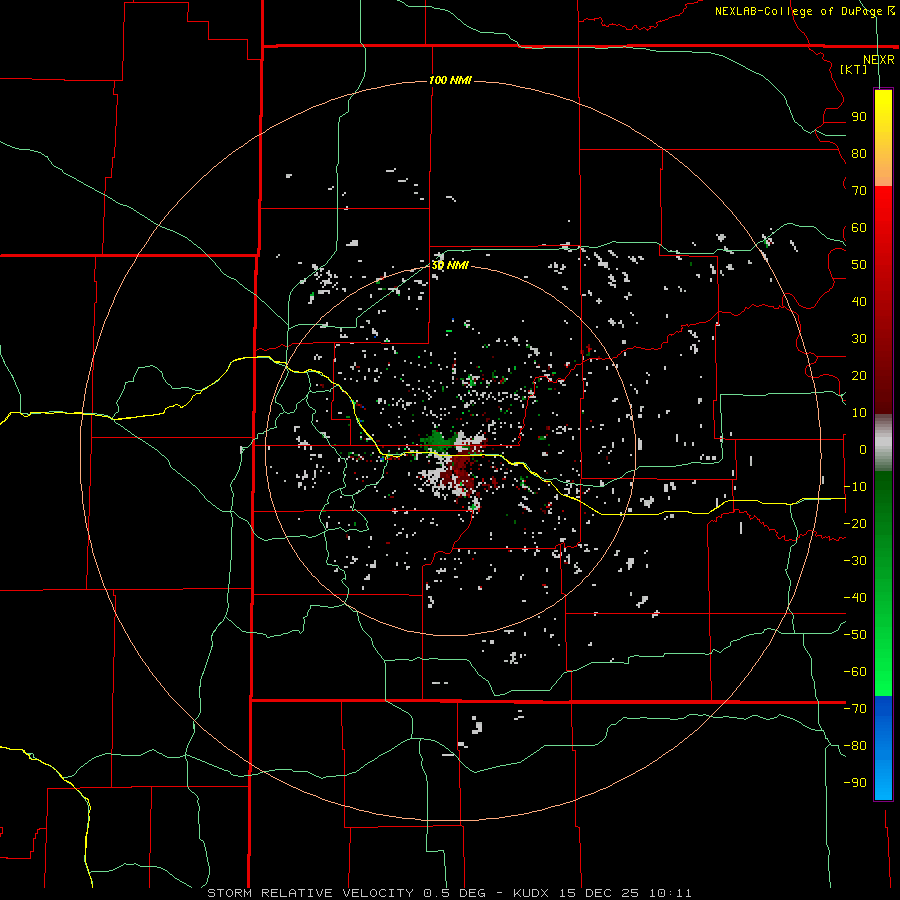Click the -20 label on the velocity scale
Screen dimensions: 900x900
[855, 523]
